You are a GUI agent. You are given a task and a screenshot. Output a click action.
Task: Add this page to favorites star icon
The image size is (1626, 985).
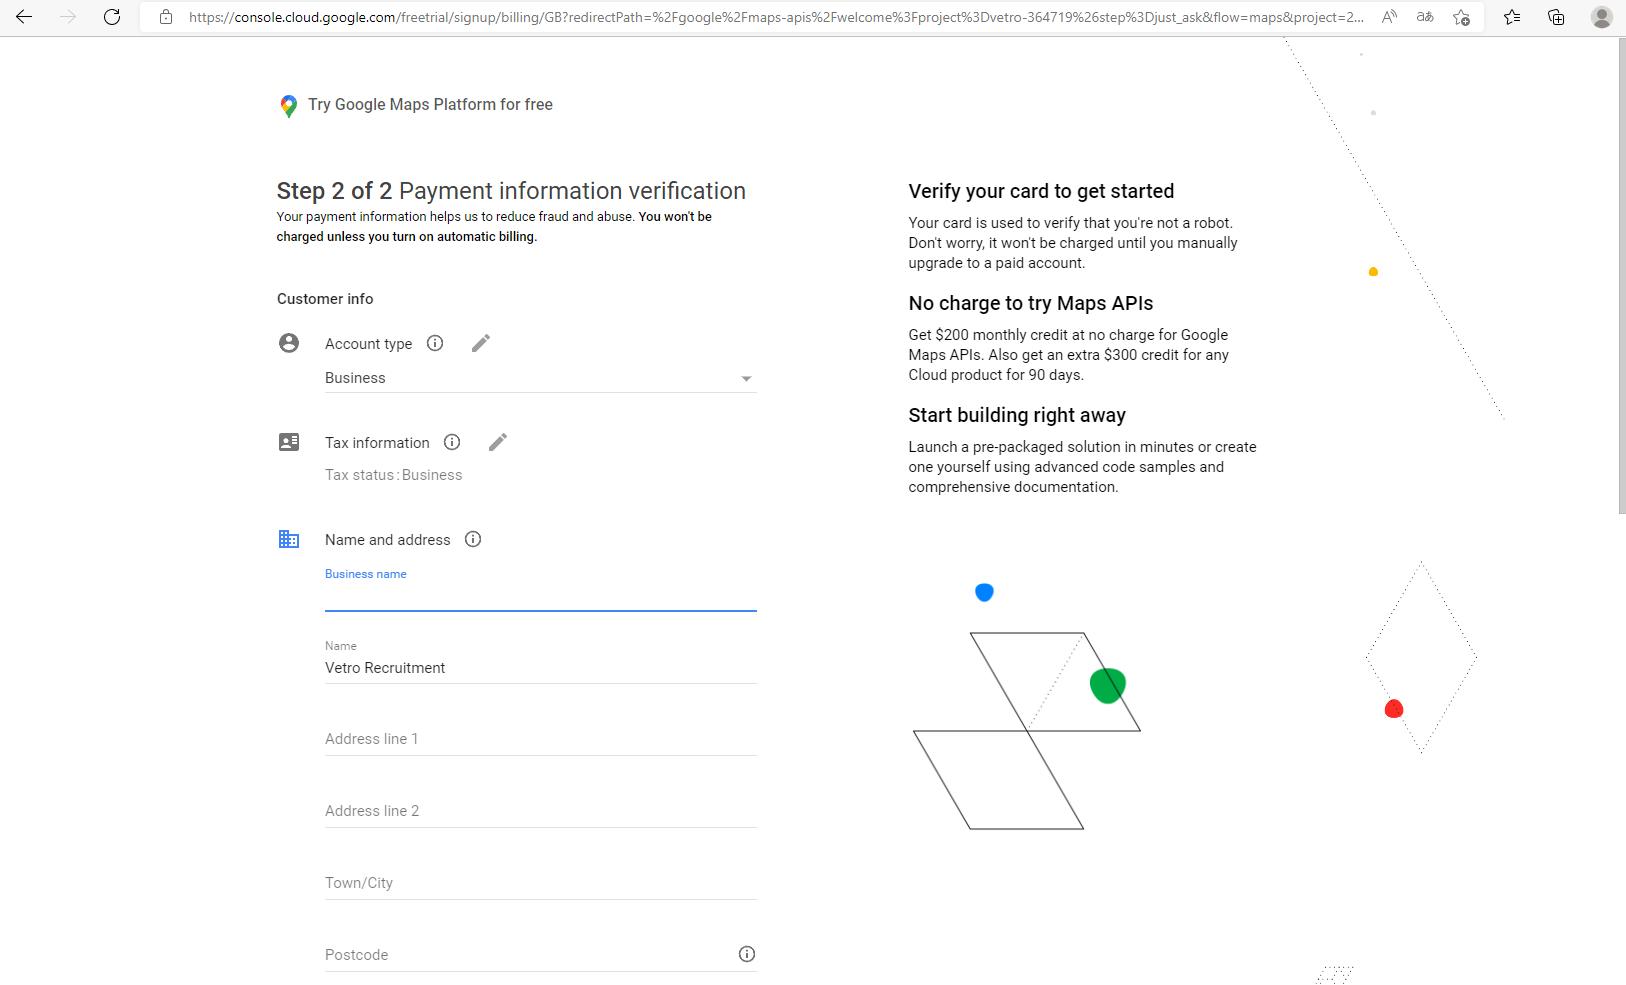click(x=1461, y=17)
